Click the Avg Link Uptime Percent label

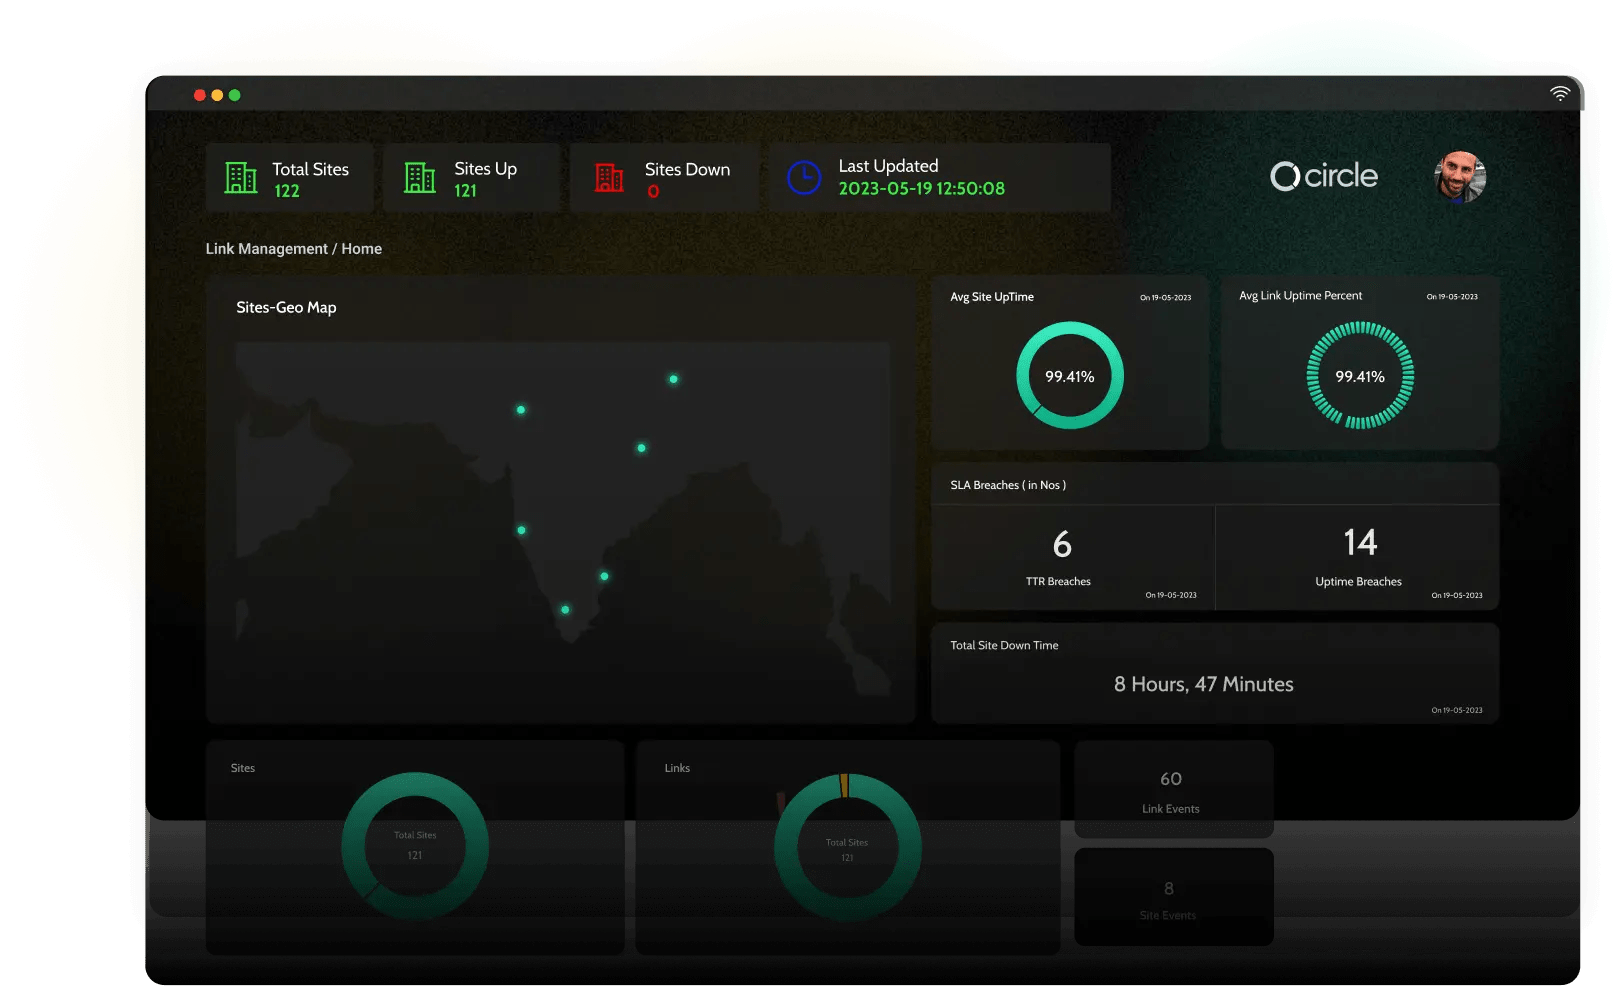(1301, 296)
